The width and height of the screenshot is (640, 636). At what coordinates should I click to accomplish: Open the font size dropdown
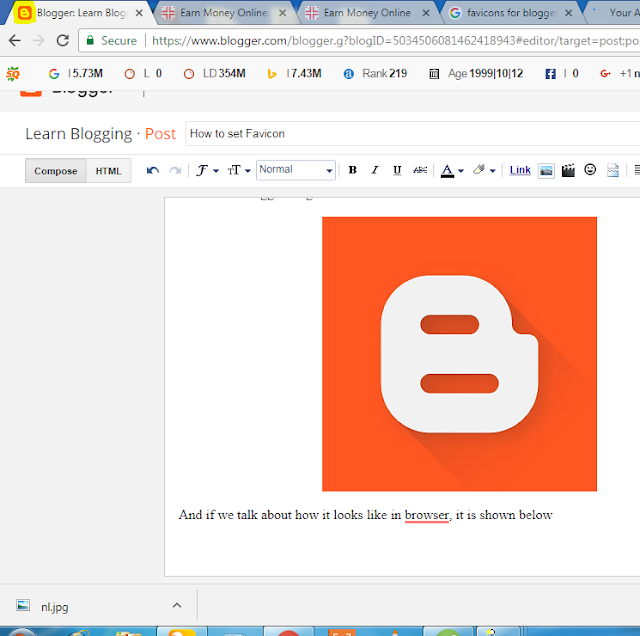(x=239, y=171)
